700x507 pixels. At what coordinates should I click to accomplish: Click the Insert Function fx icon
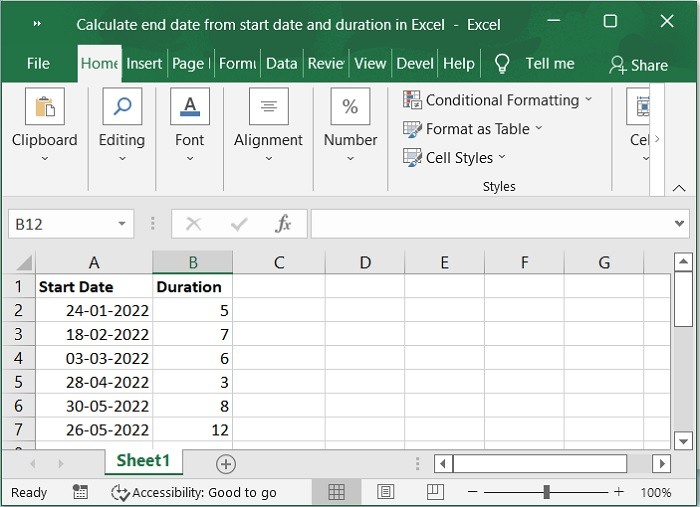pyautogui.click(x=283, y=224)
